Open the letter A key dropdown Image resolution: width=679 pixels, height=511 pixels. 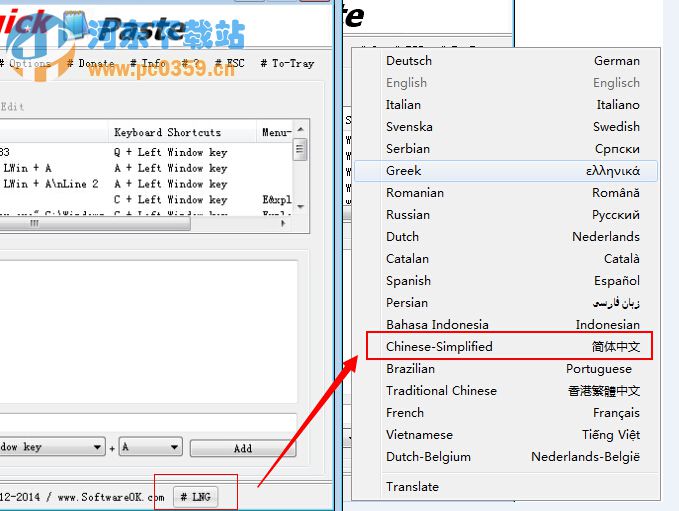pos(151,447)
